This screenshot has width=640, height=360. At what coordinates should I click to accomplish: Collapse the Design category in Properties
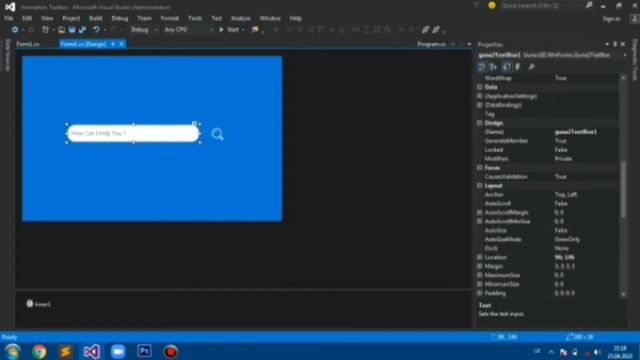point(480,123)
